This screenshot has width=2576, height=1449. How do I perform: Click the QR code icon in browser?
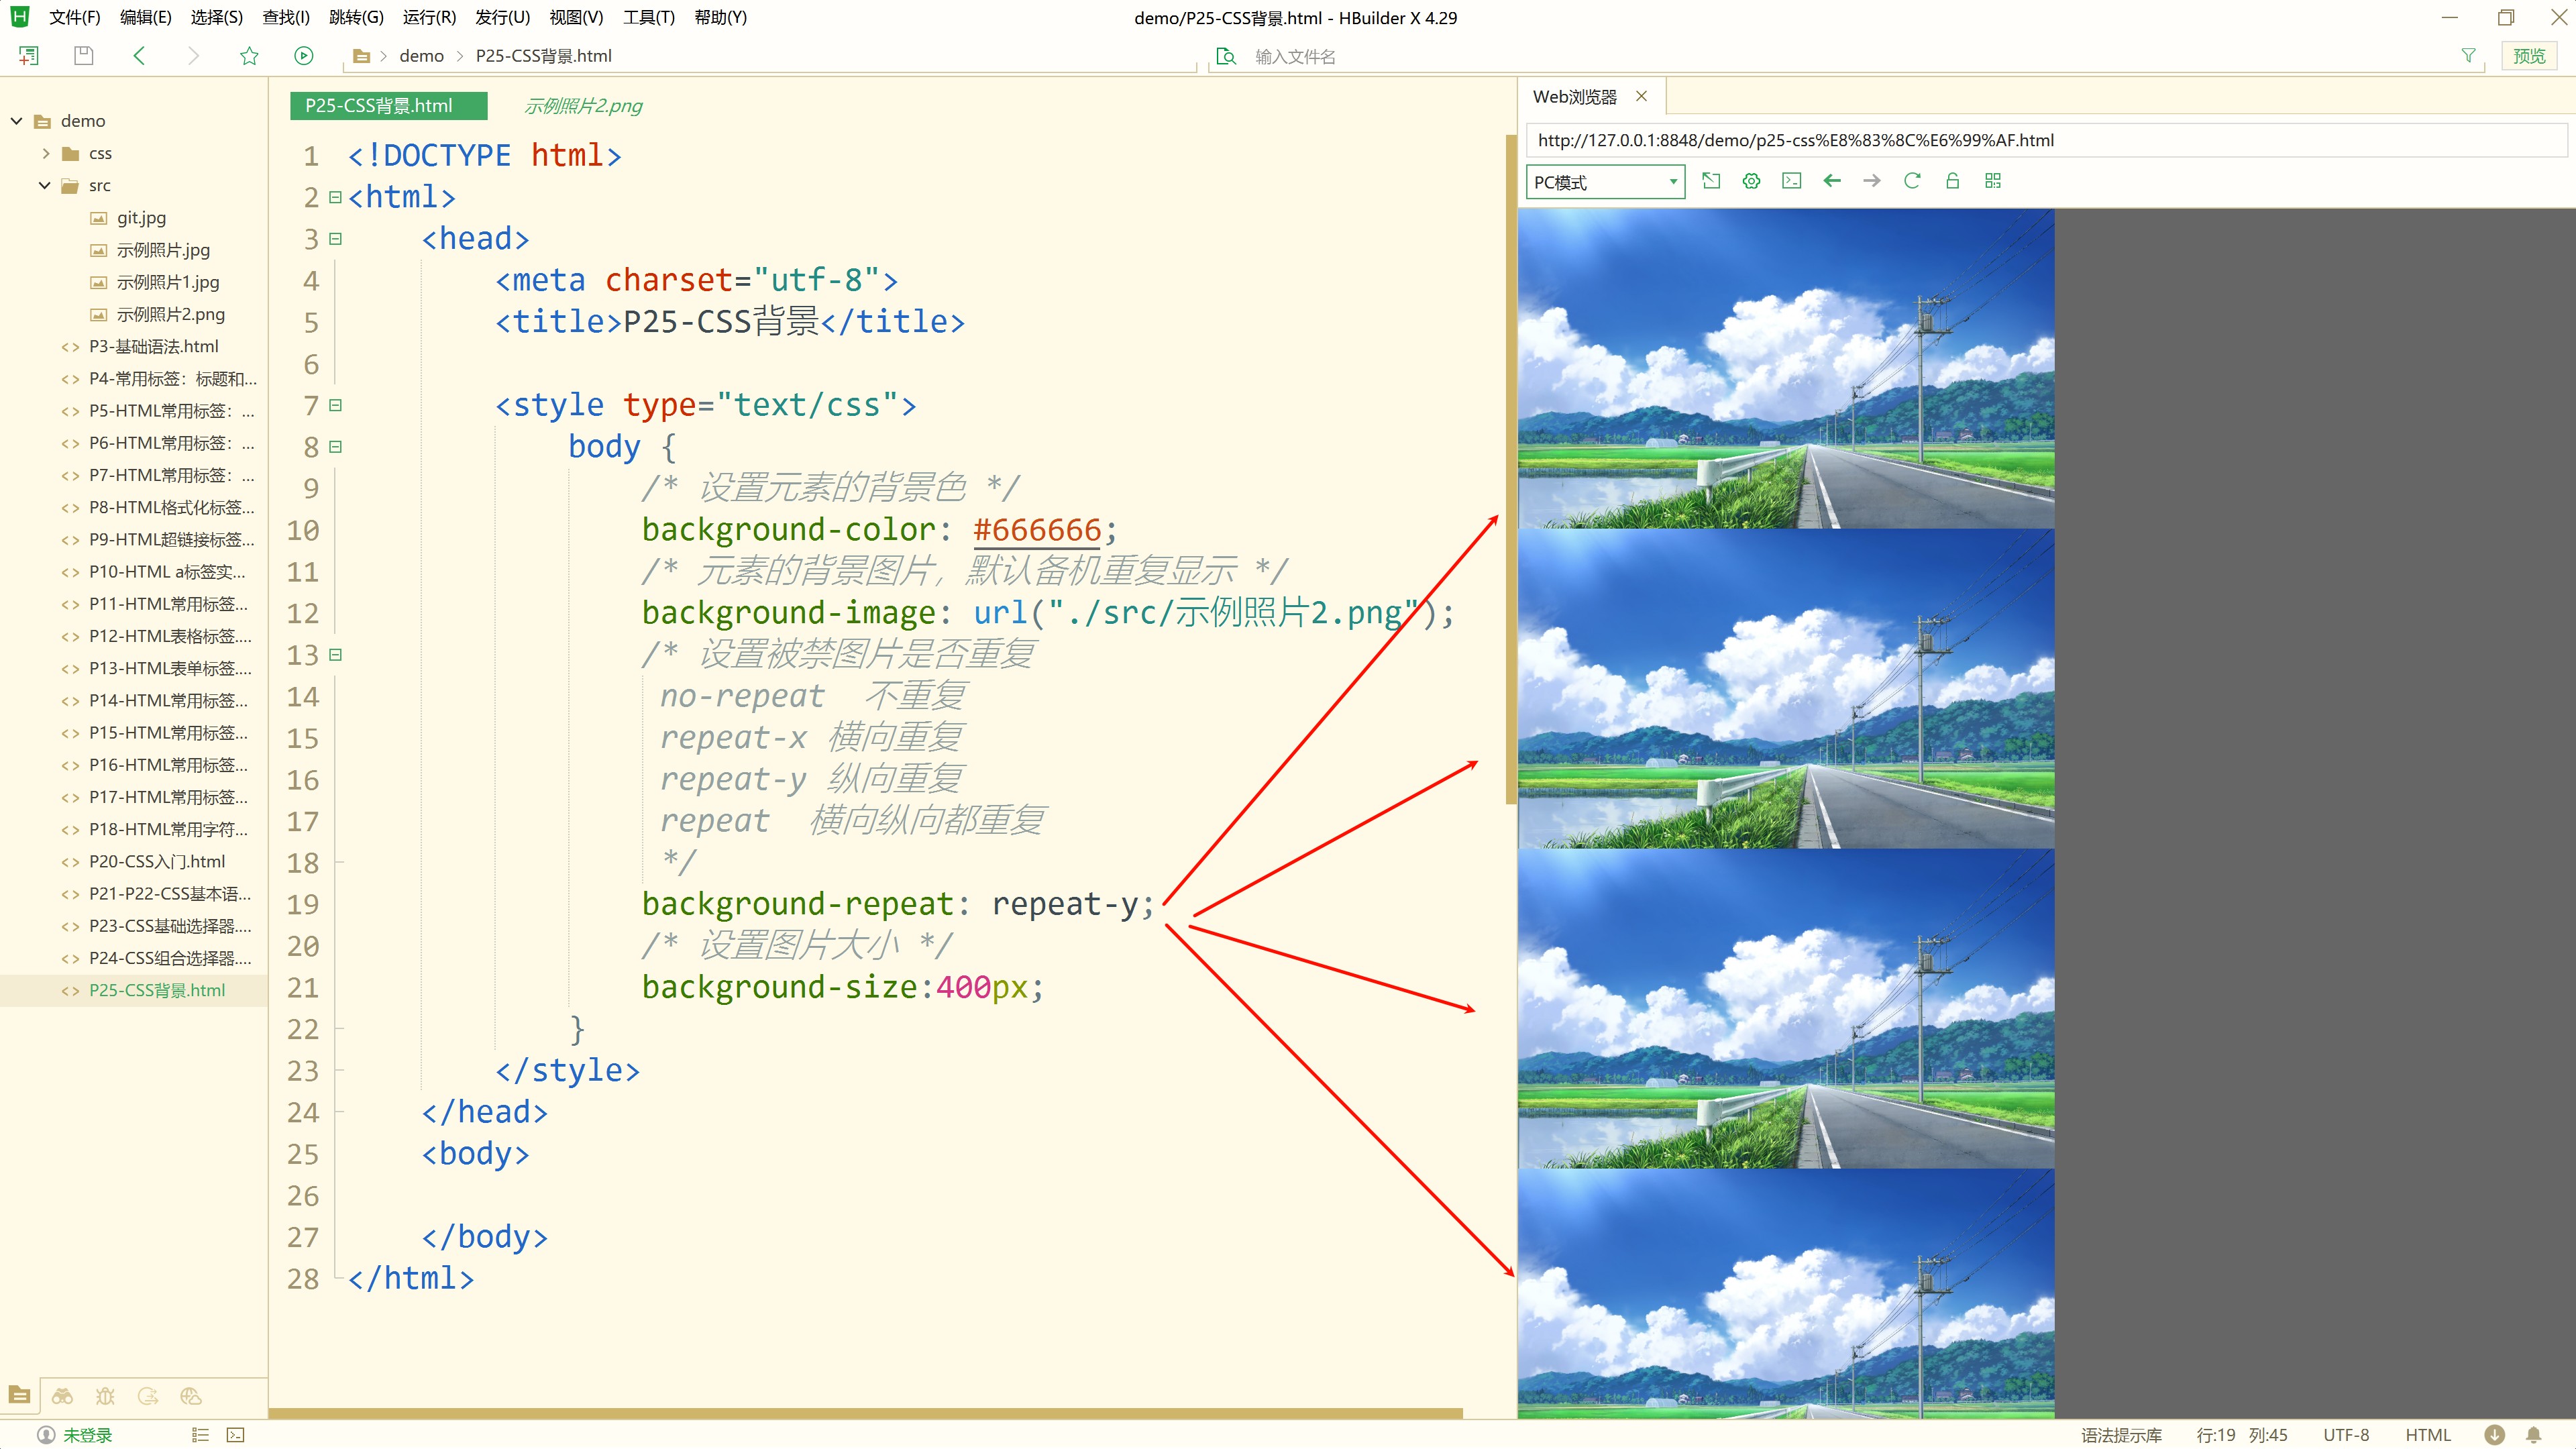1993,181
